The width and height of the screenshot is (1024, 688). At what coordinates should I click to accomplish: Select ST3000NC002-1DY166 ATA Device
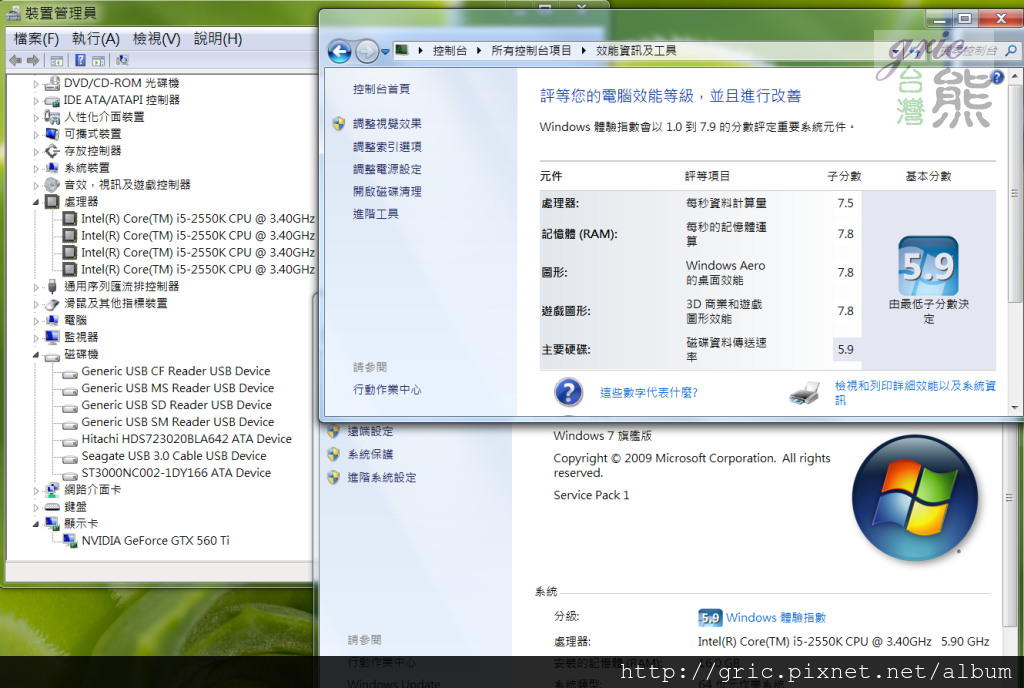point(176,473)
